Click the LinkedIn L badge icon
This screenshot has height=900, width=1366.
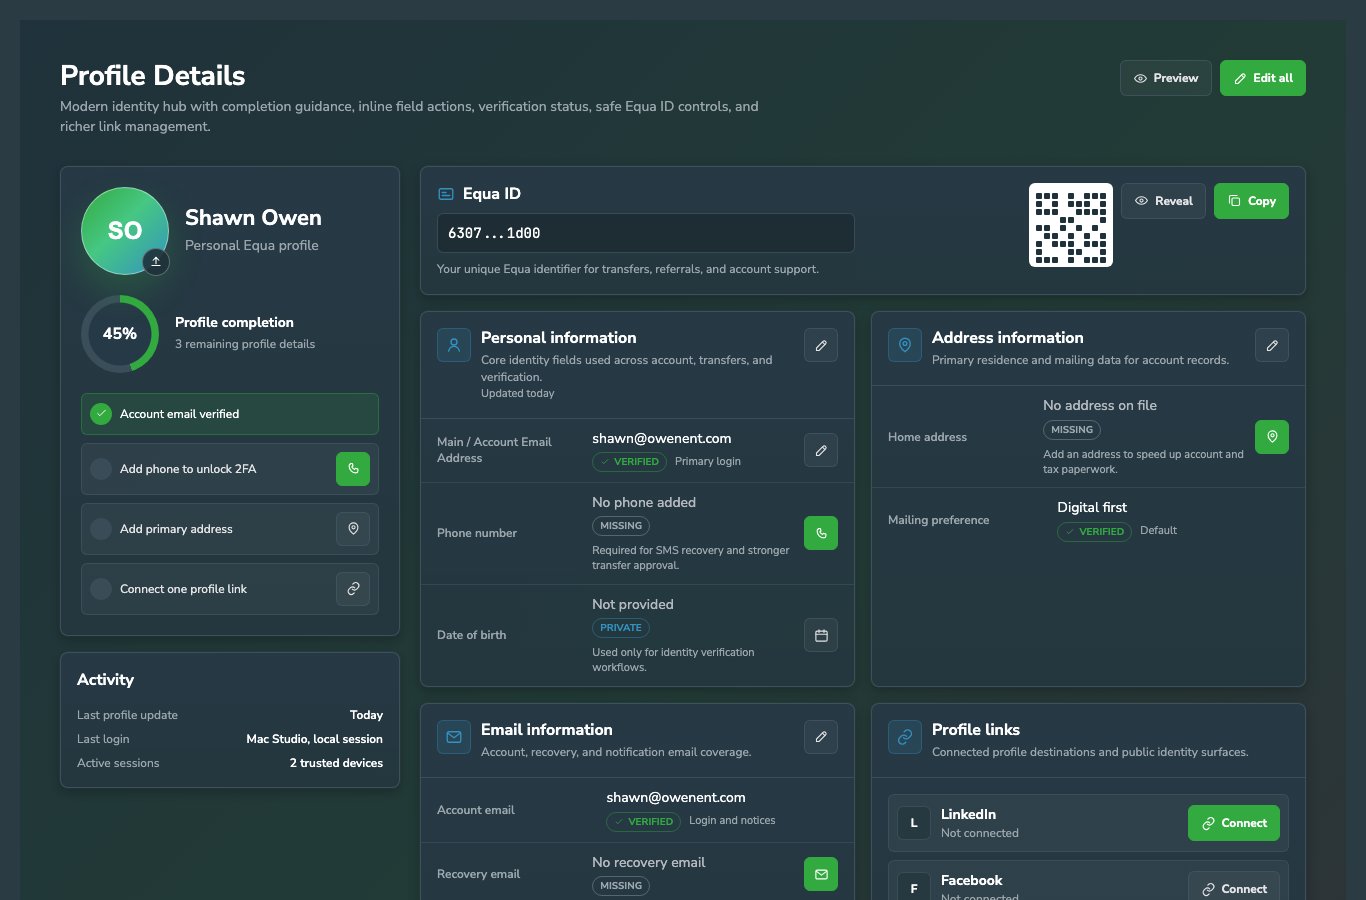(x=914, y=823)
